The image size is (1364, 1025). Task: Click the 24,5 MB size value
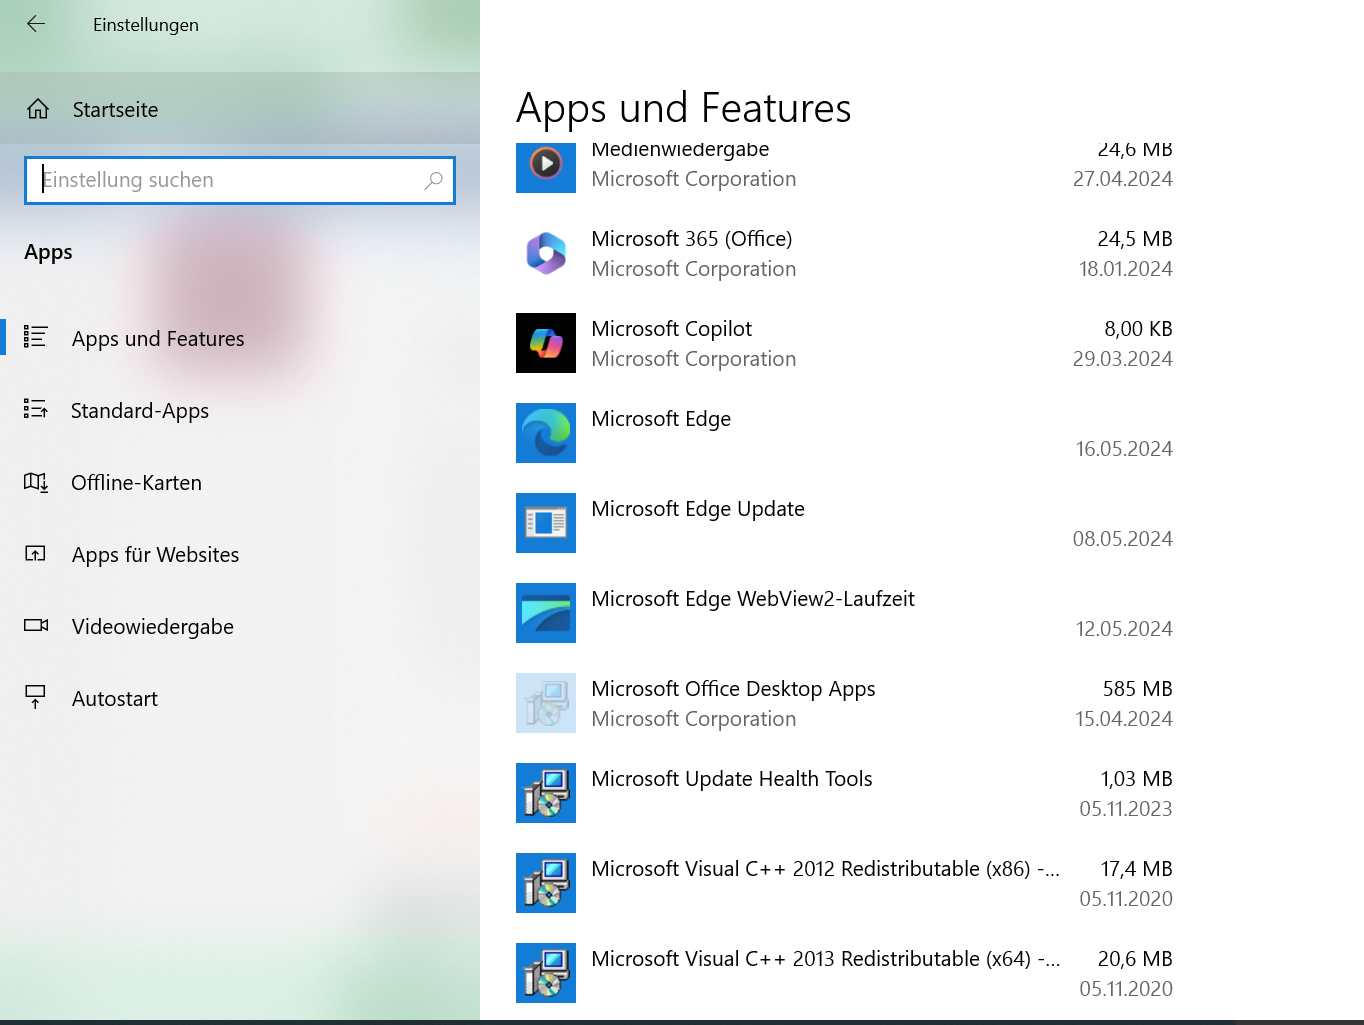(1135, 239)
